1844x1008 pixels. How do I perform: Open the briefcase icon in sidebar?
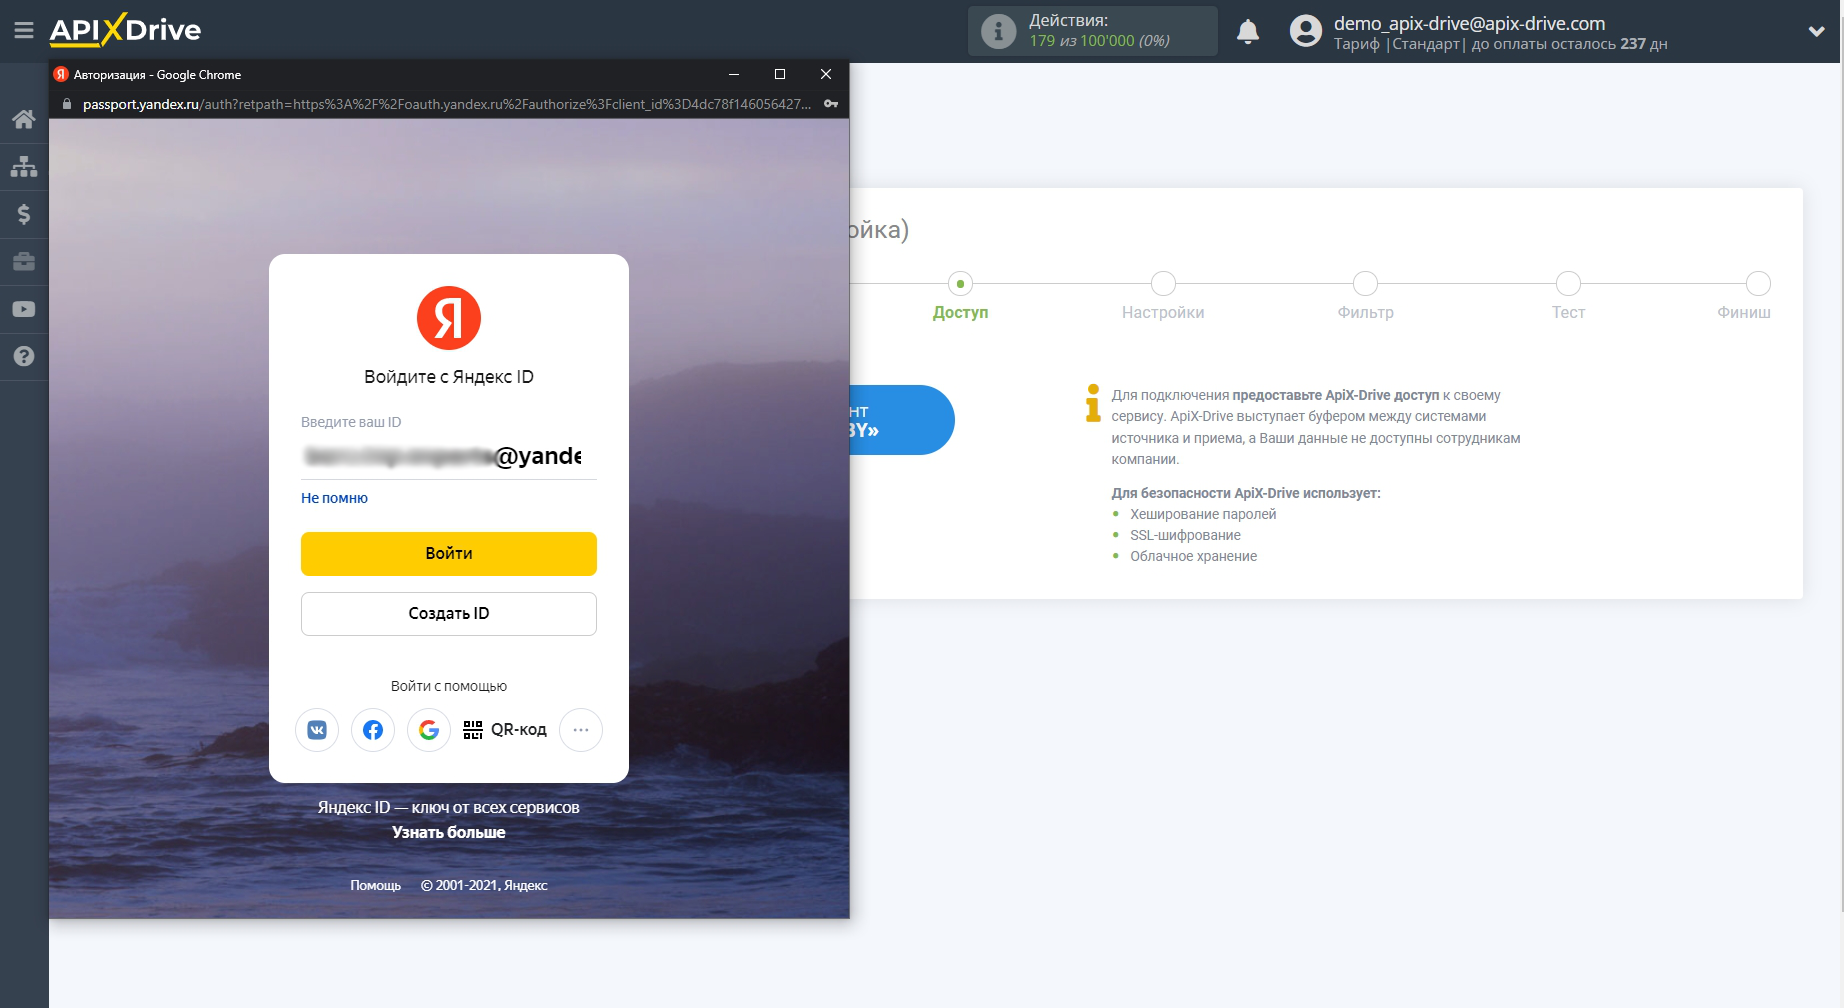[24, 262]
